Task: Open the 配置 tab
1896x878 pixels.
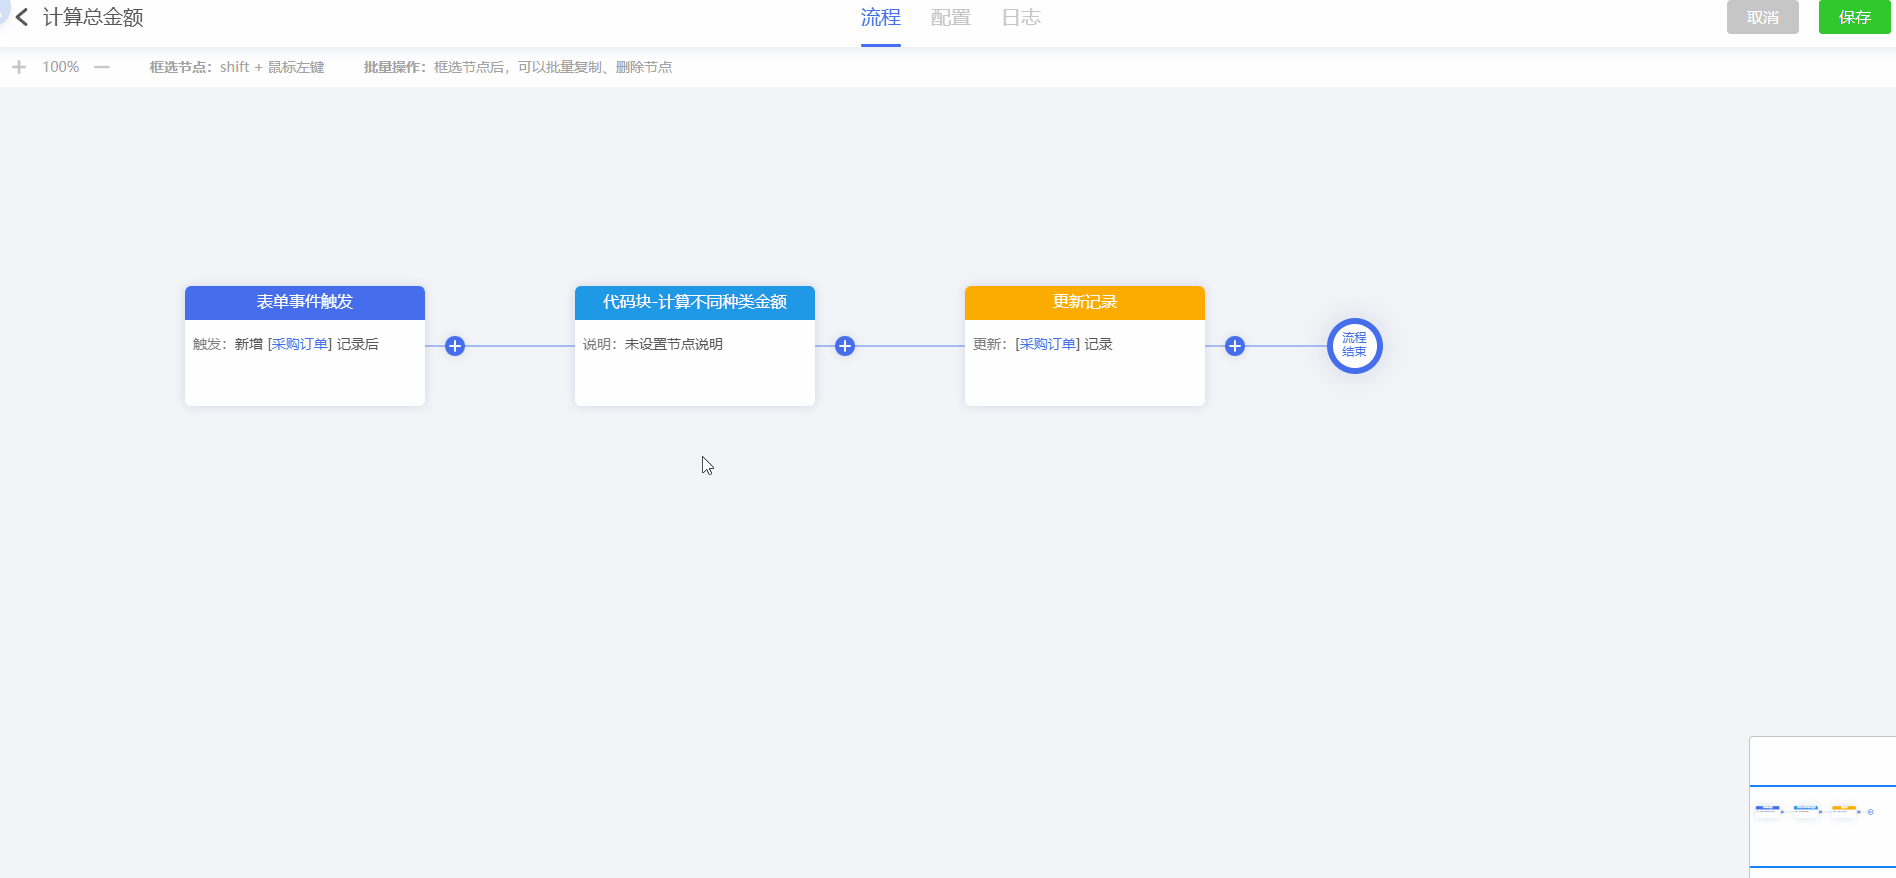Action: (x=950, y=18)
